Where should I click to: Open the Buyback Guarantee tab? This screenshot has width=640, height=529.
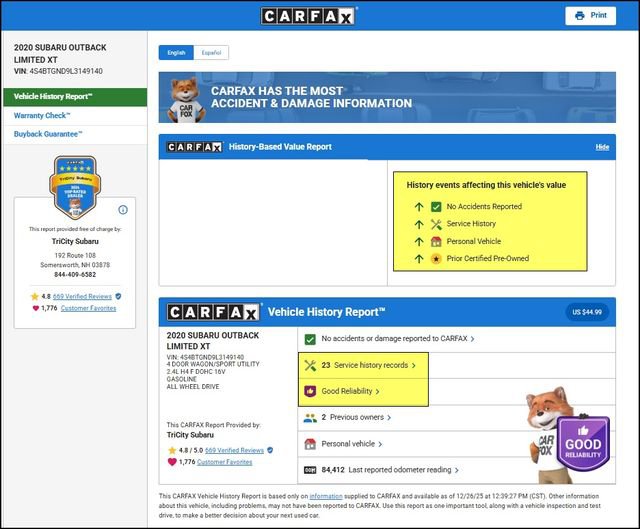pos(48,134)
